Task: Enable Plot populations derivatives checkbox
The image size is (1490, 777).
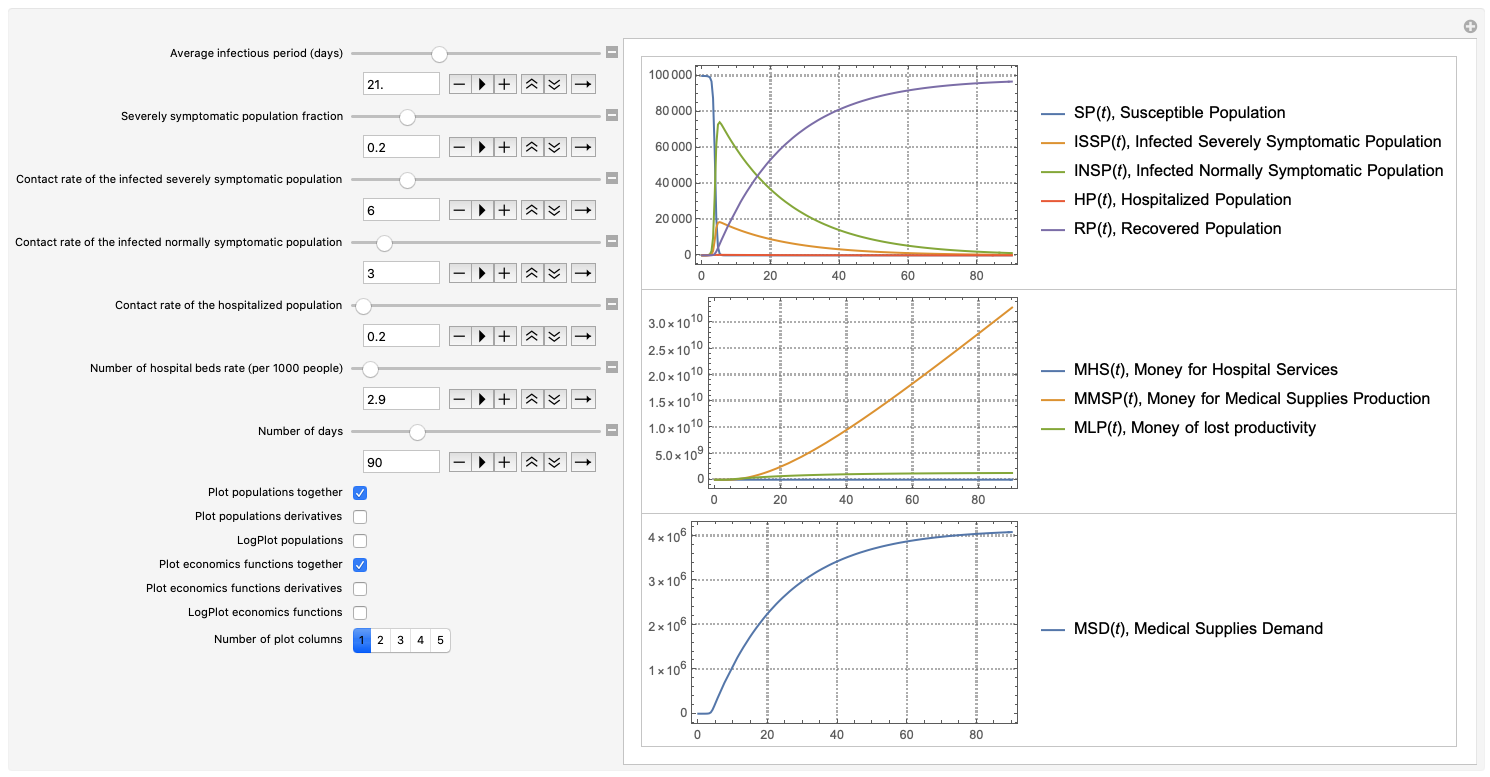Action: pos(360,517)
